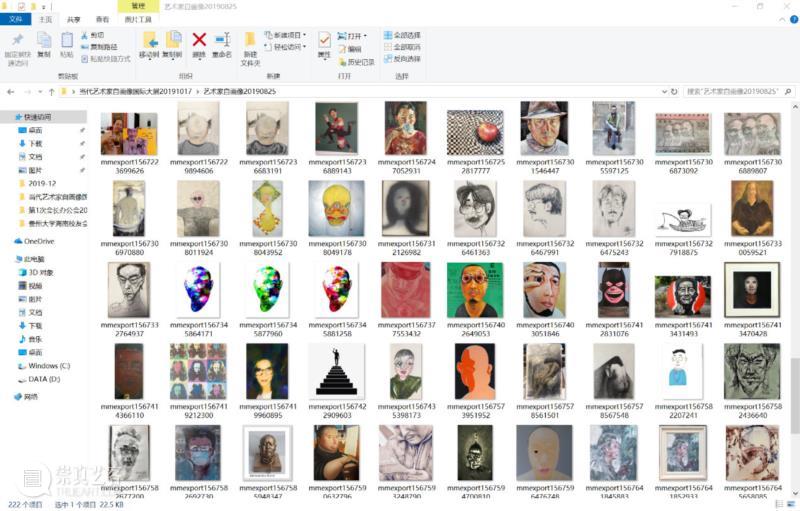Switch to the Share (共享) tab
Screen dimensions: 800x511
74,19
